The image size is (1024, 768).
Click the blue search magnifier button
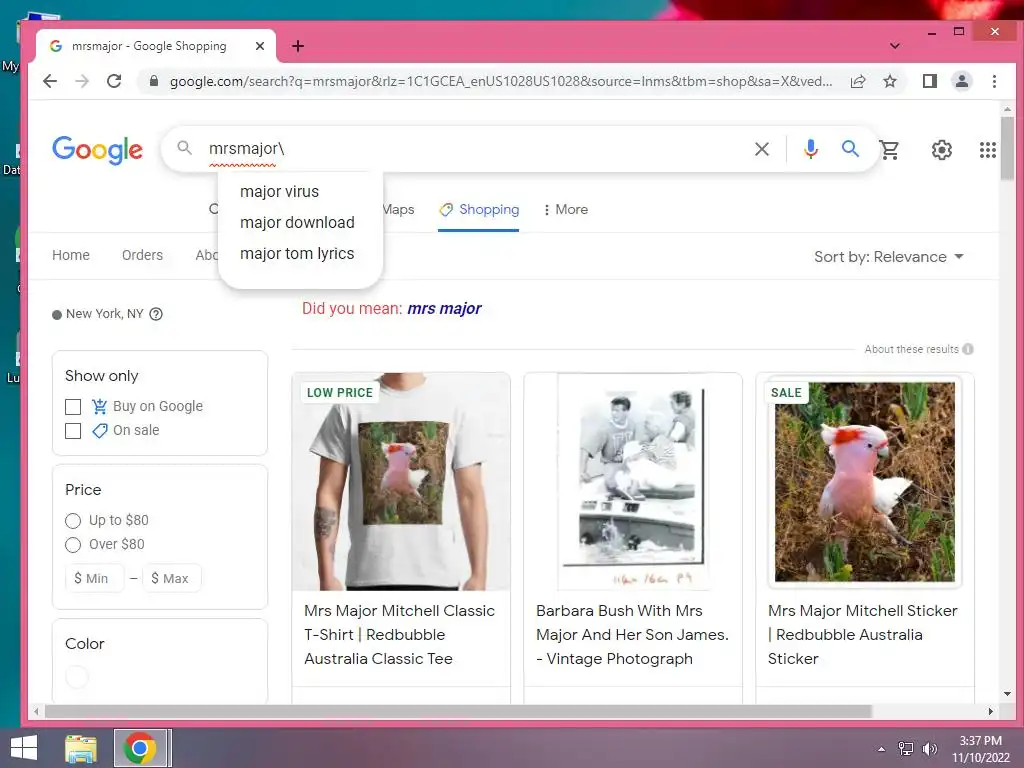coord(850,149)
